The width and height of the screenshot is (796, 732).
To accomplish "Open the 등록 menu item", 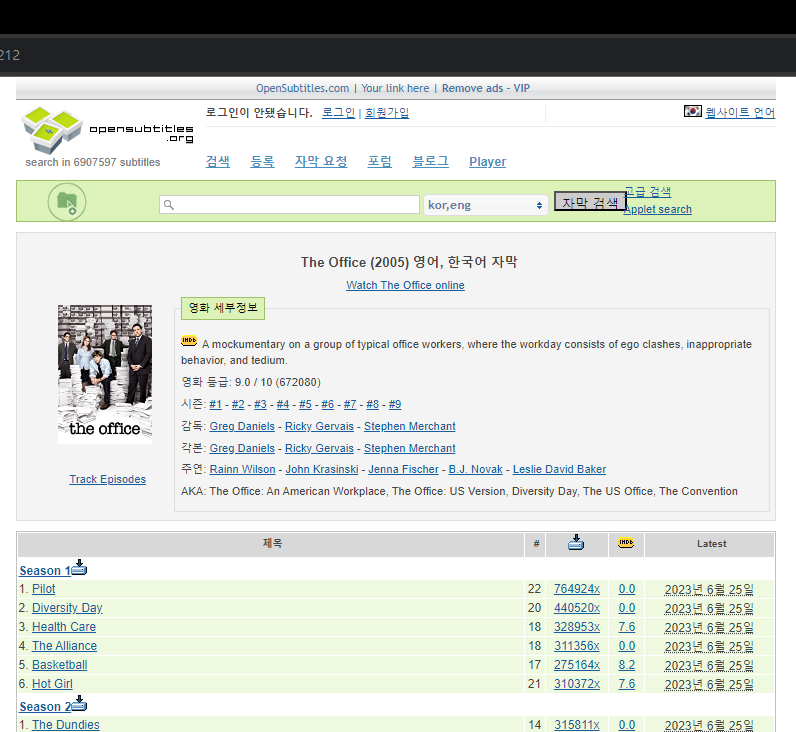I will 262,161.
